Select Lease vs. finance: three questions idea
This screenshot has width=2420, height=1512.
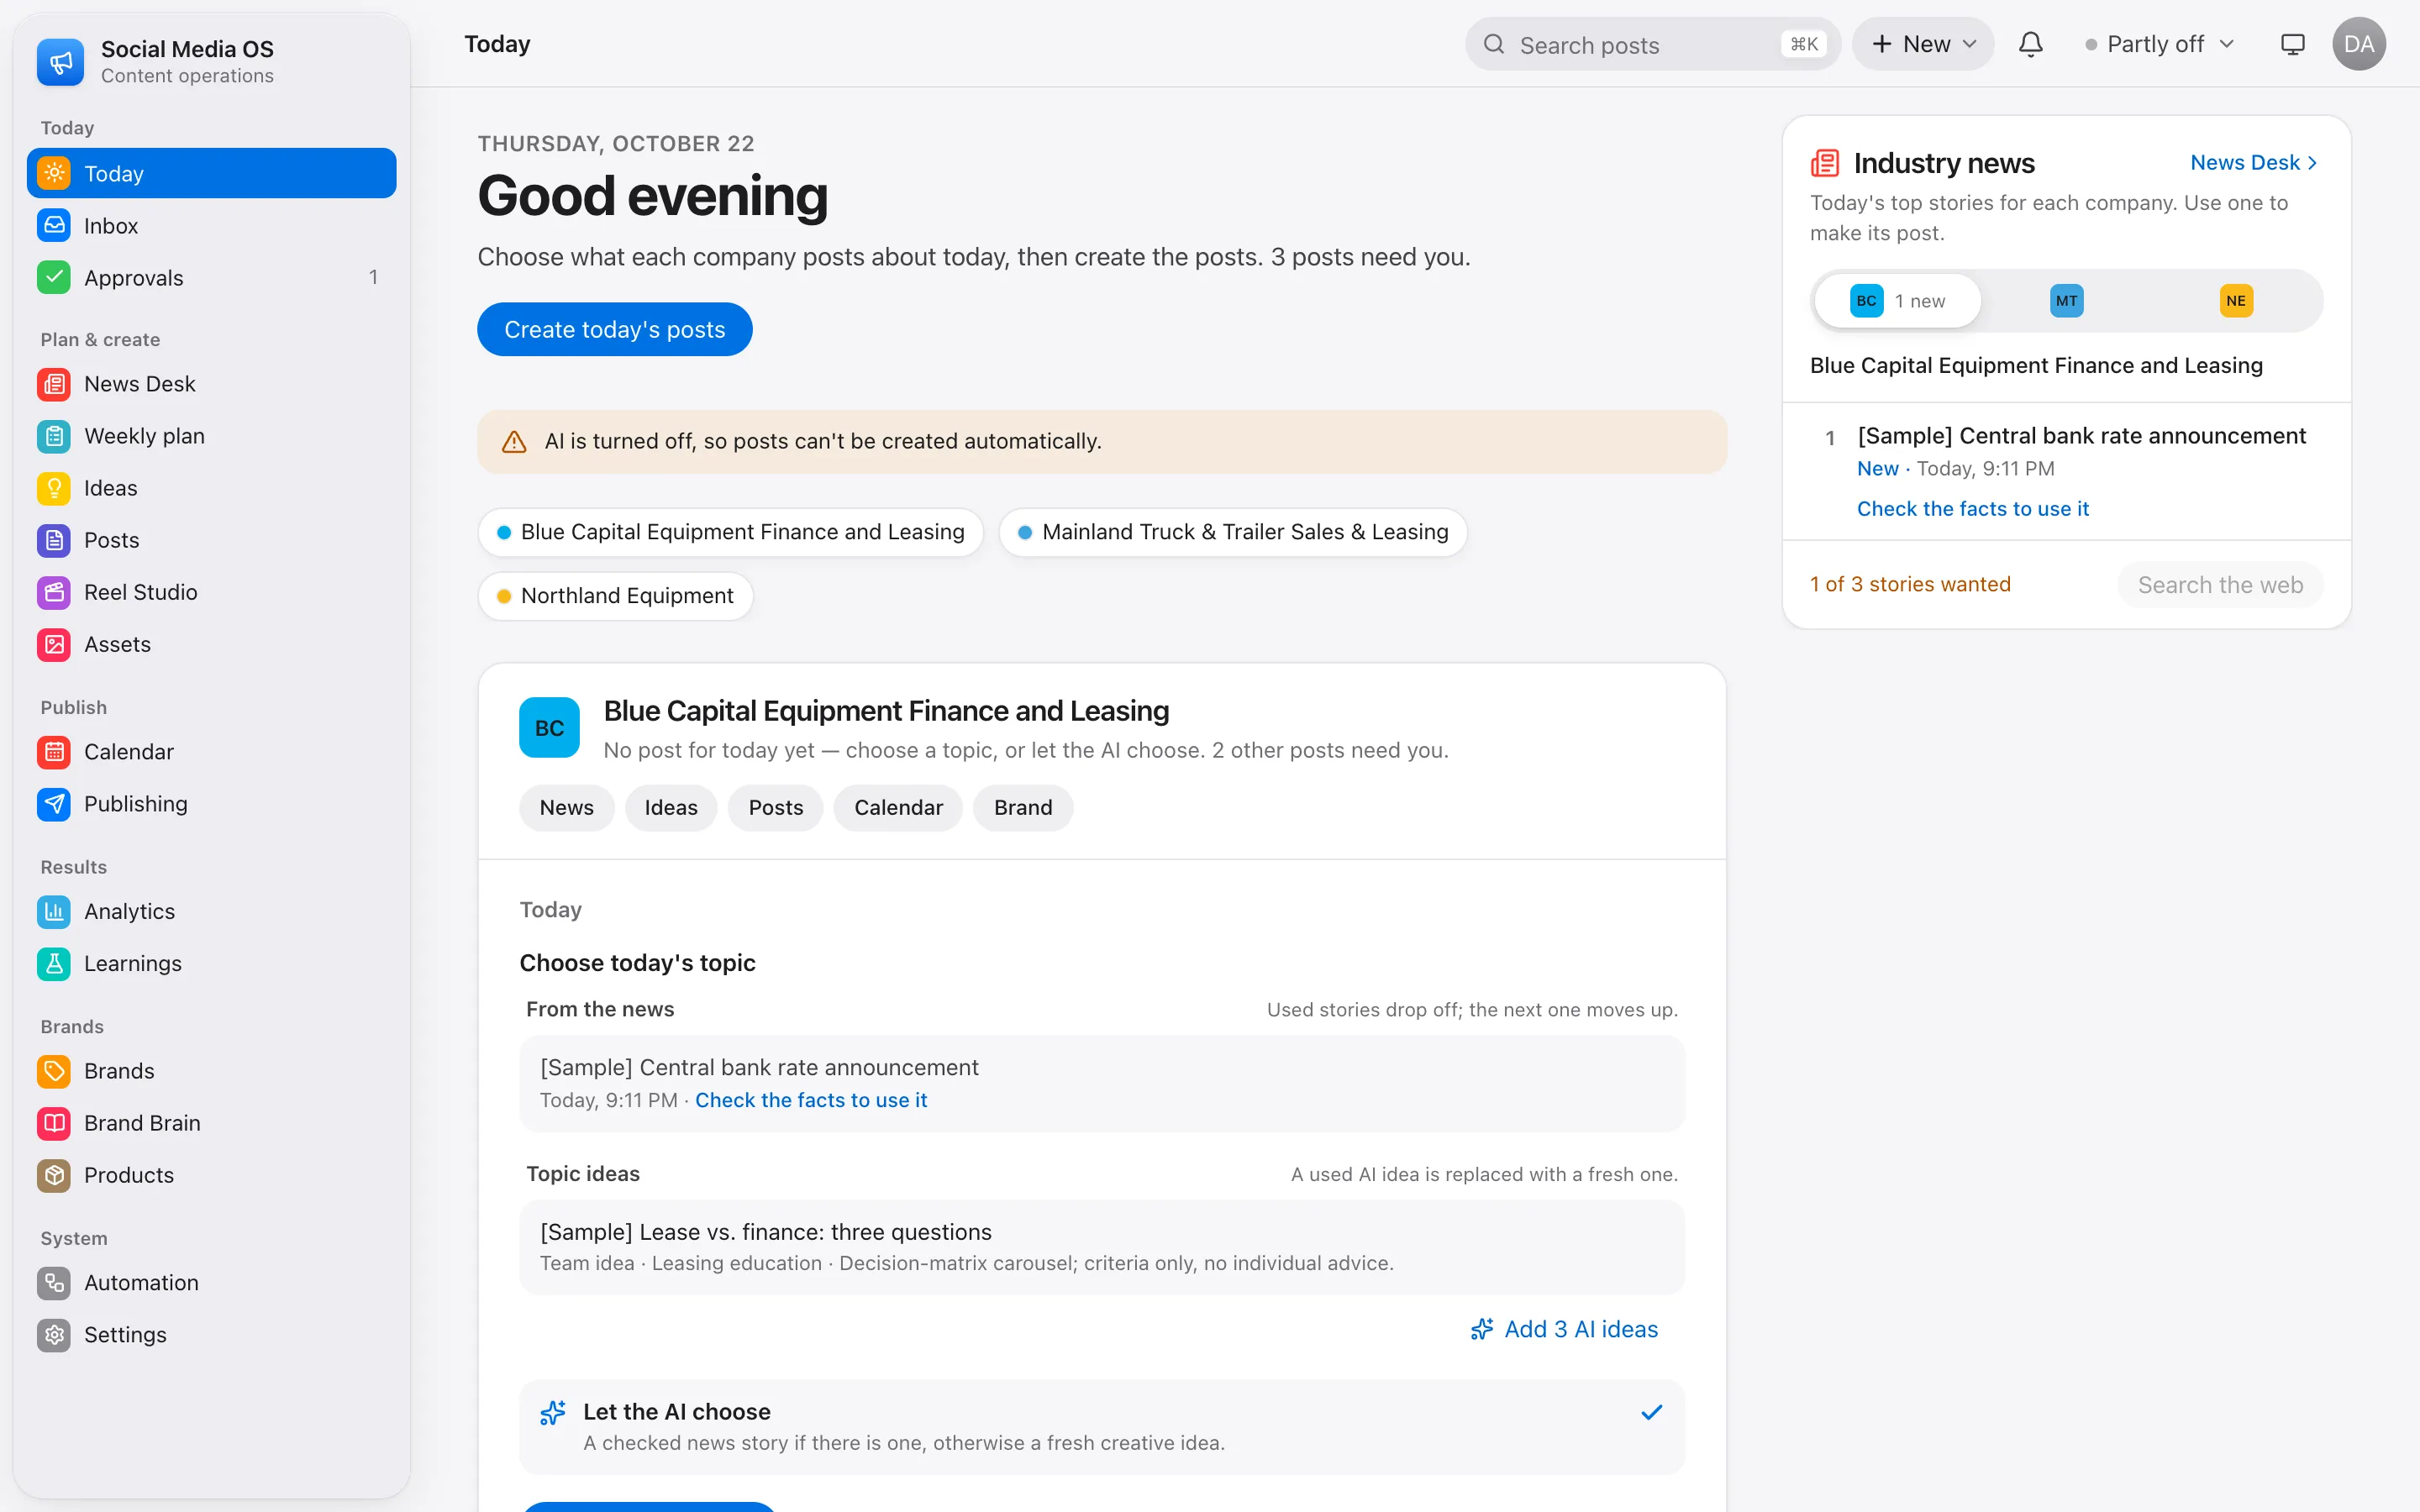tap(1102, 1247)
